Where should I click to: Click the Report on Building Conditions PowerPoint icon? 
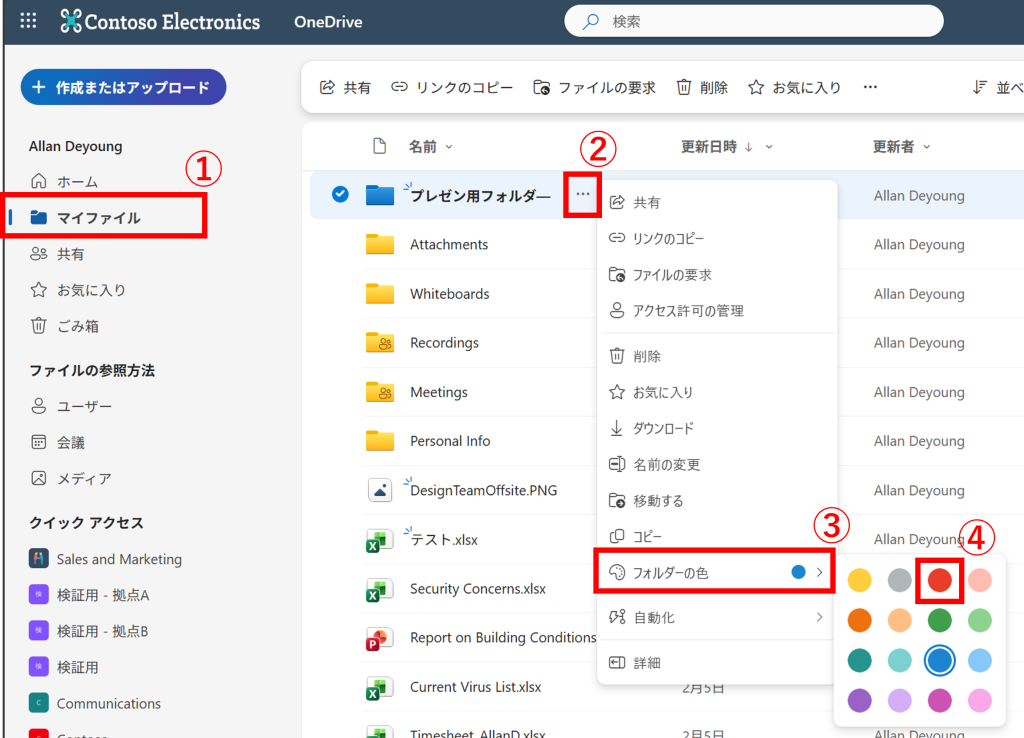(379, 638)
